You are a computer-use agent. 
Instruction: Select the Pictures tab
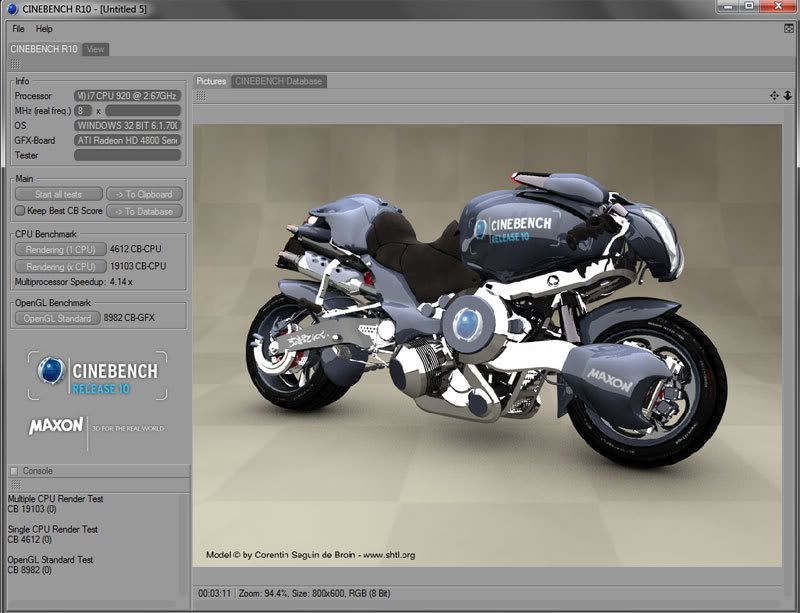click(x=211, y=82)
